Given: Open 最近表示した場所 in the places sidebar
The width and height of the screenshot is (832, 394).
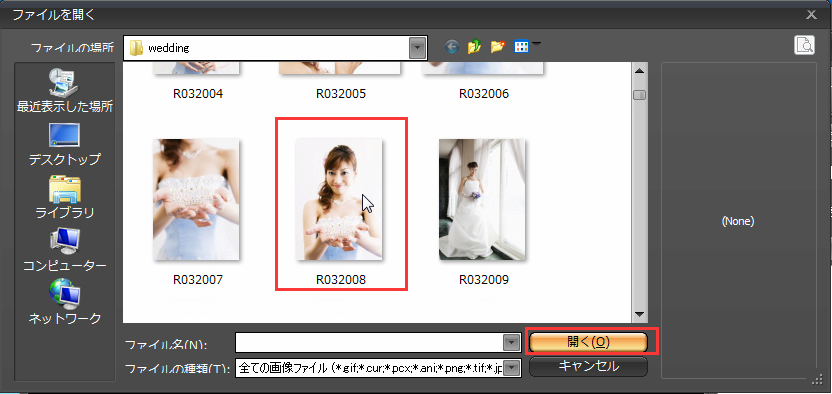Looking at the screenshot, I should point(65,91).
